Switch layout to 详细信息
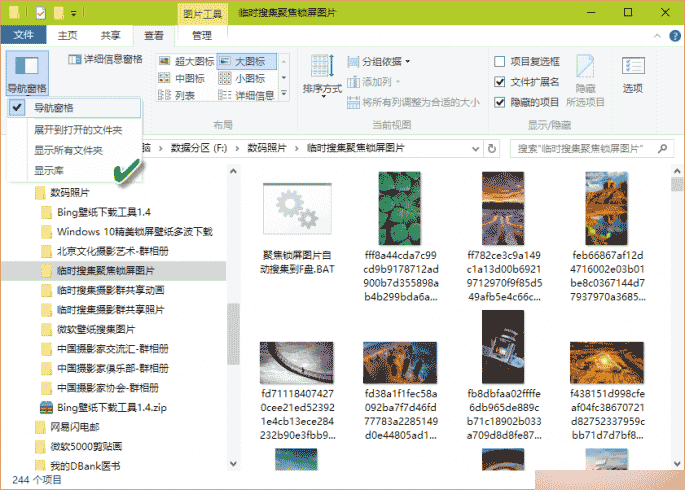The image size is (685, 490). (246, 95)
